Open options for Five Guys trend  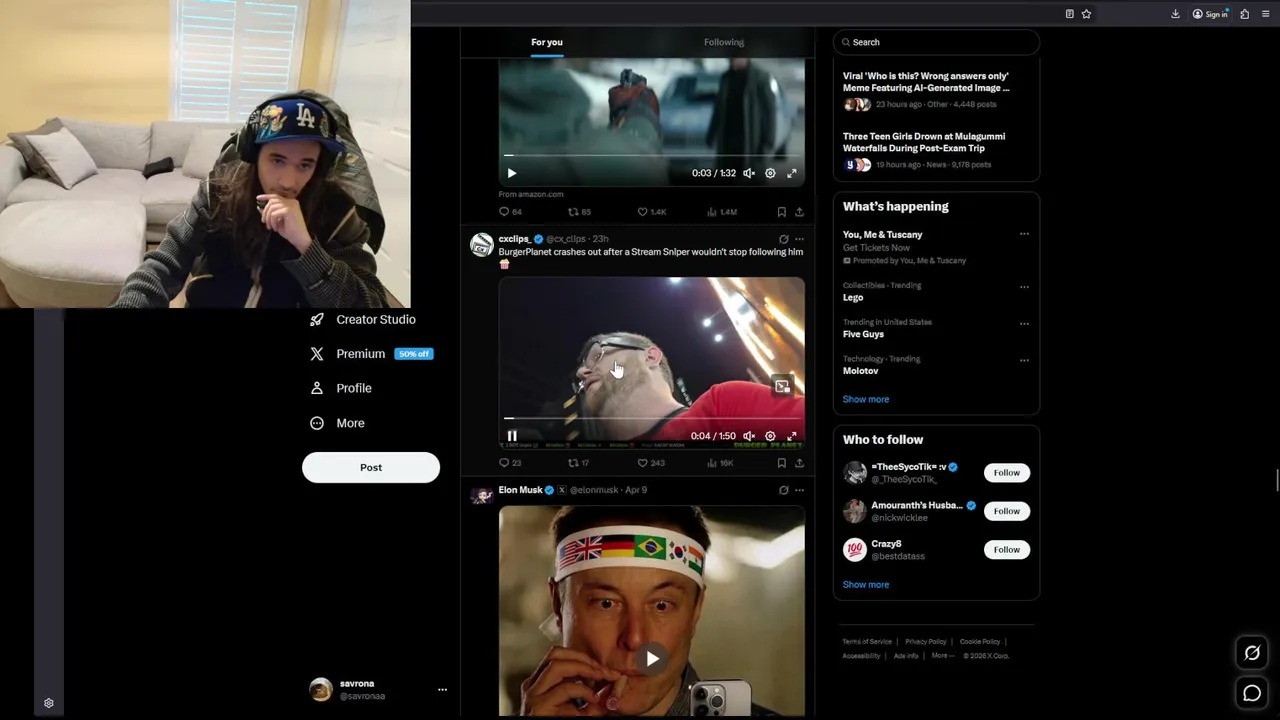point(1024,324)
